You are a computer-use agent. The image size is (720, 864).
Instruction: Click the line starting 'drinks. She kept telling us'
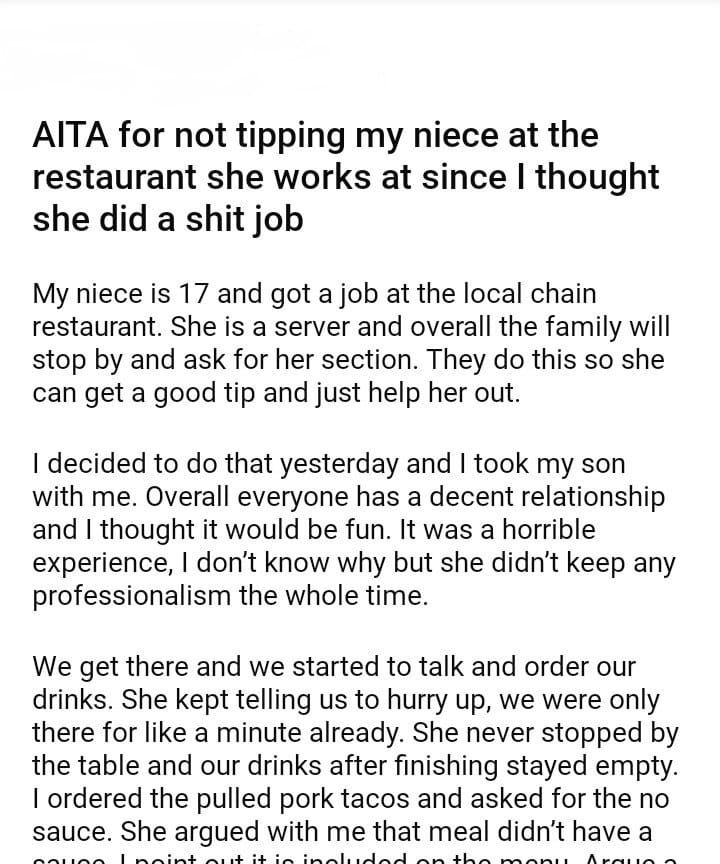click(x=346, y=699)
